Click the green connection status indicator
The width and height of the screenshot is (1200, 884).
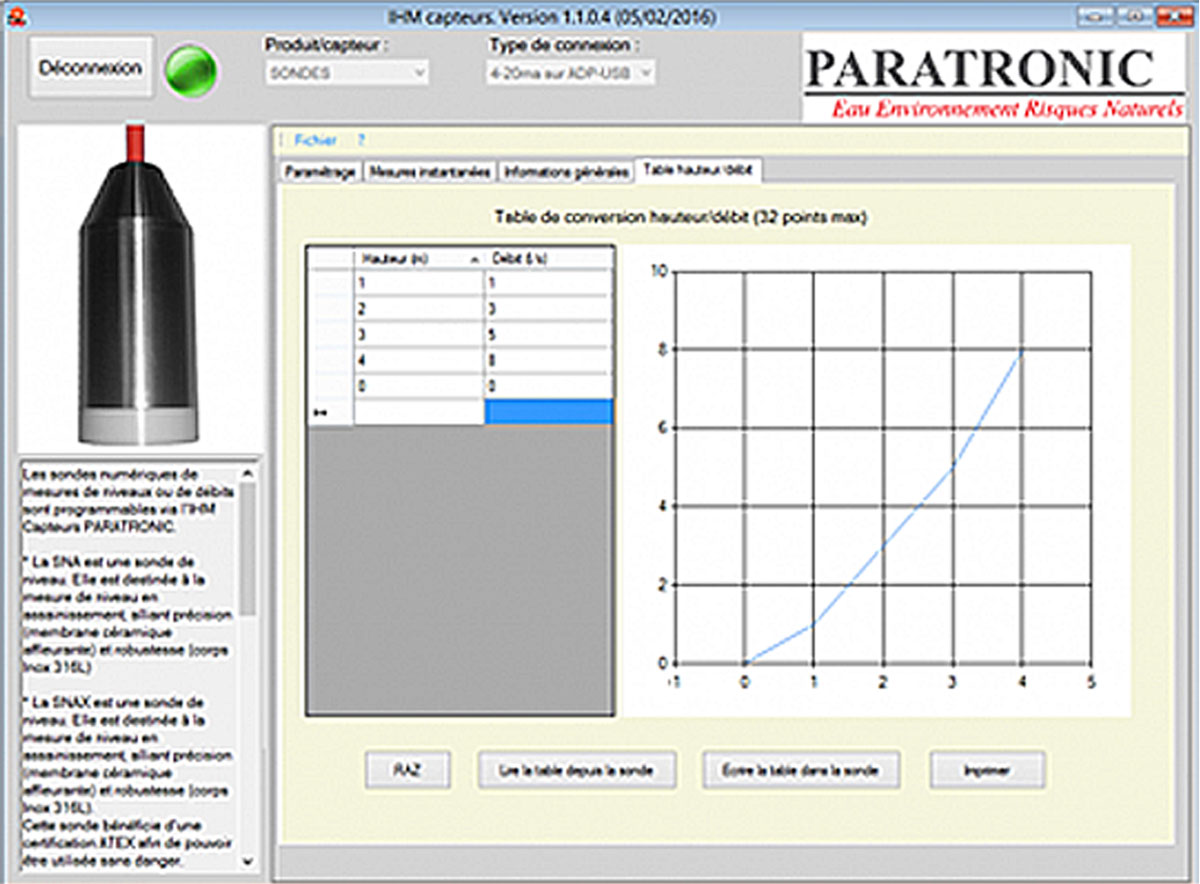191,70
